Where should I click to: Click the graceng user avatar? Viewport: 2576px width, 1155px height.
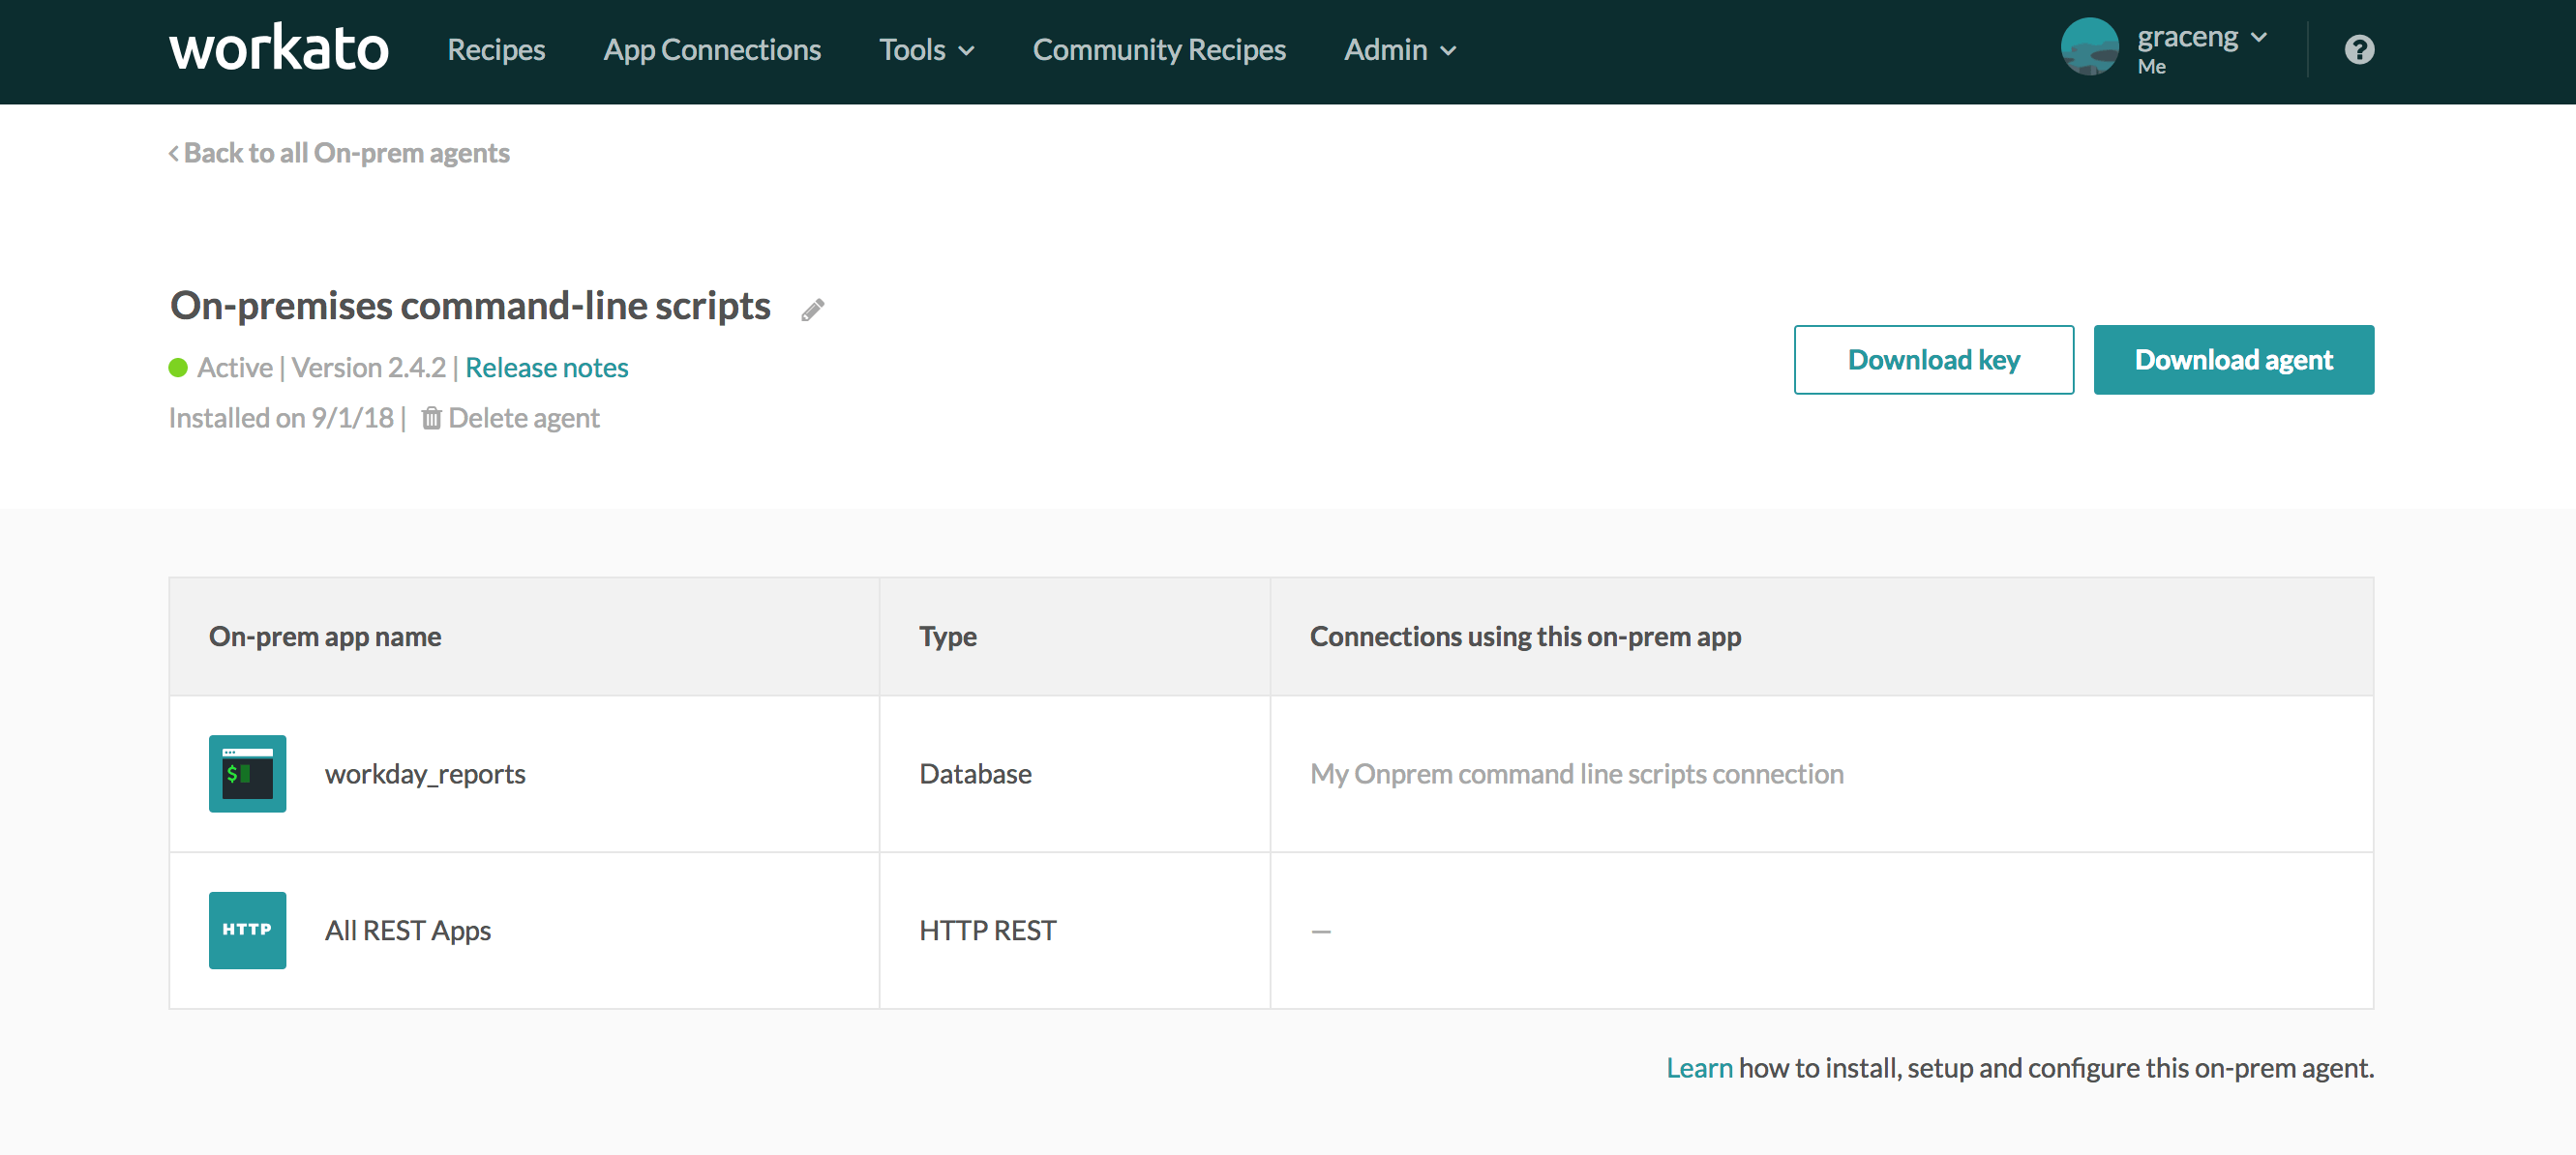2088,48
